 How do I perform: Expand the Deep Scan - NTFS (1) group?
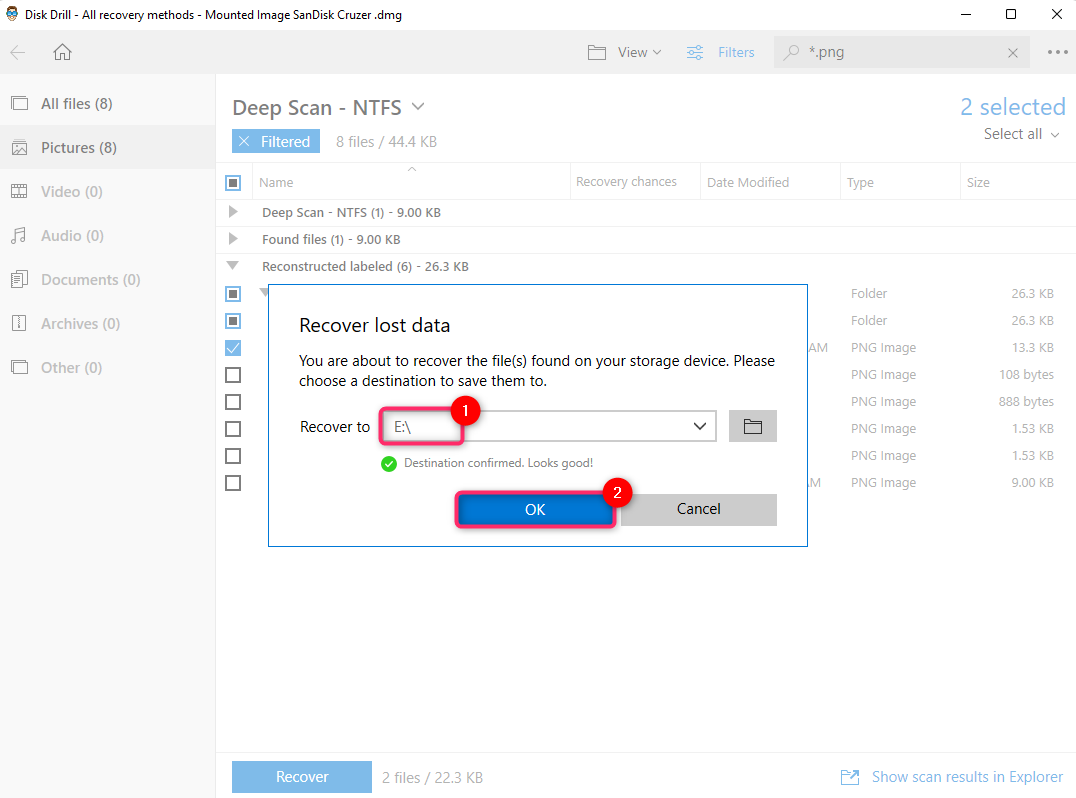[233, 212]
